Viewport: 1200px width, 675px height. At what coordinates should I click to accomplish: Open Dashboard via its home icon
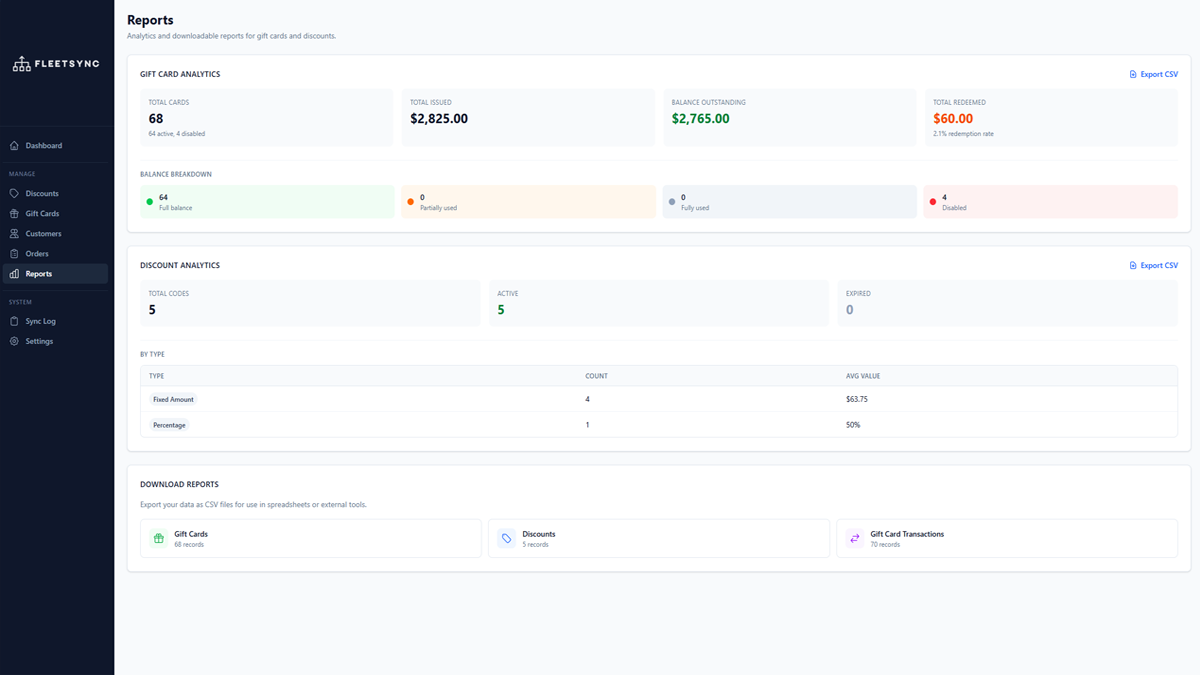click(x=14, y=146)
